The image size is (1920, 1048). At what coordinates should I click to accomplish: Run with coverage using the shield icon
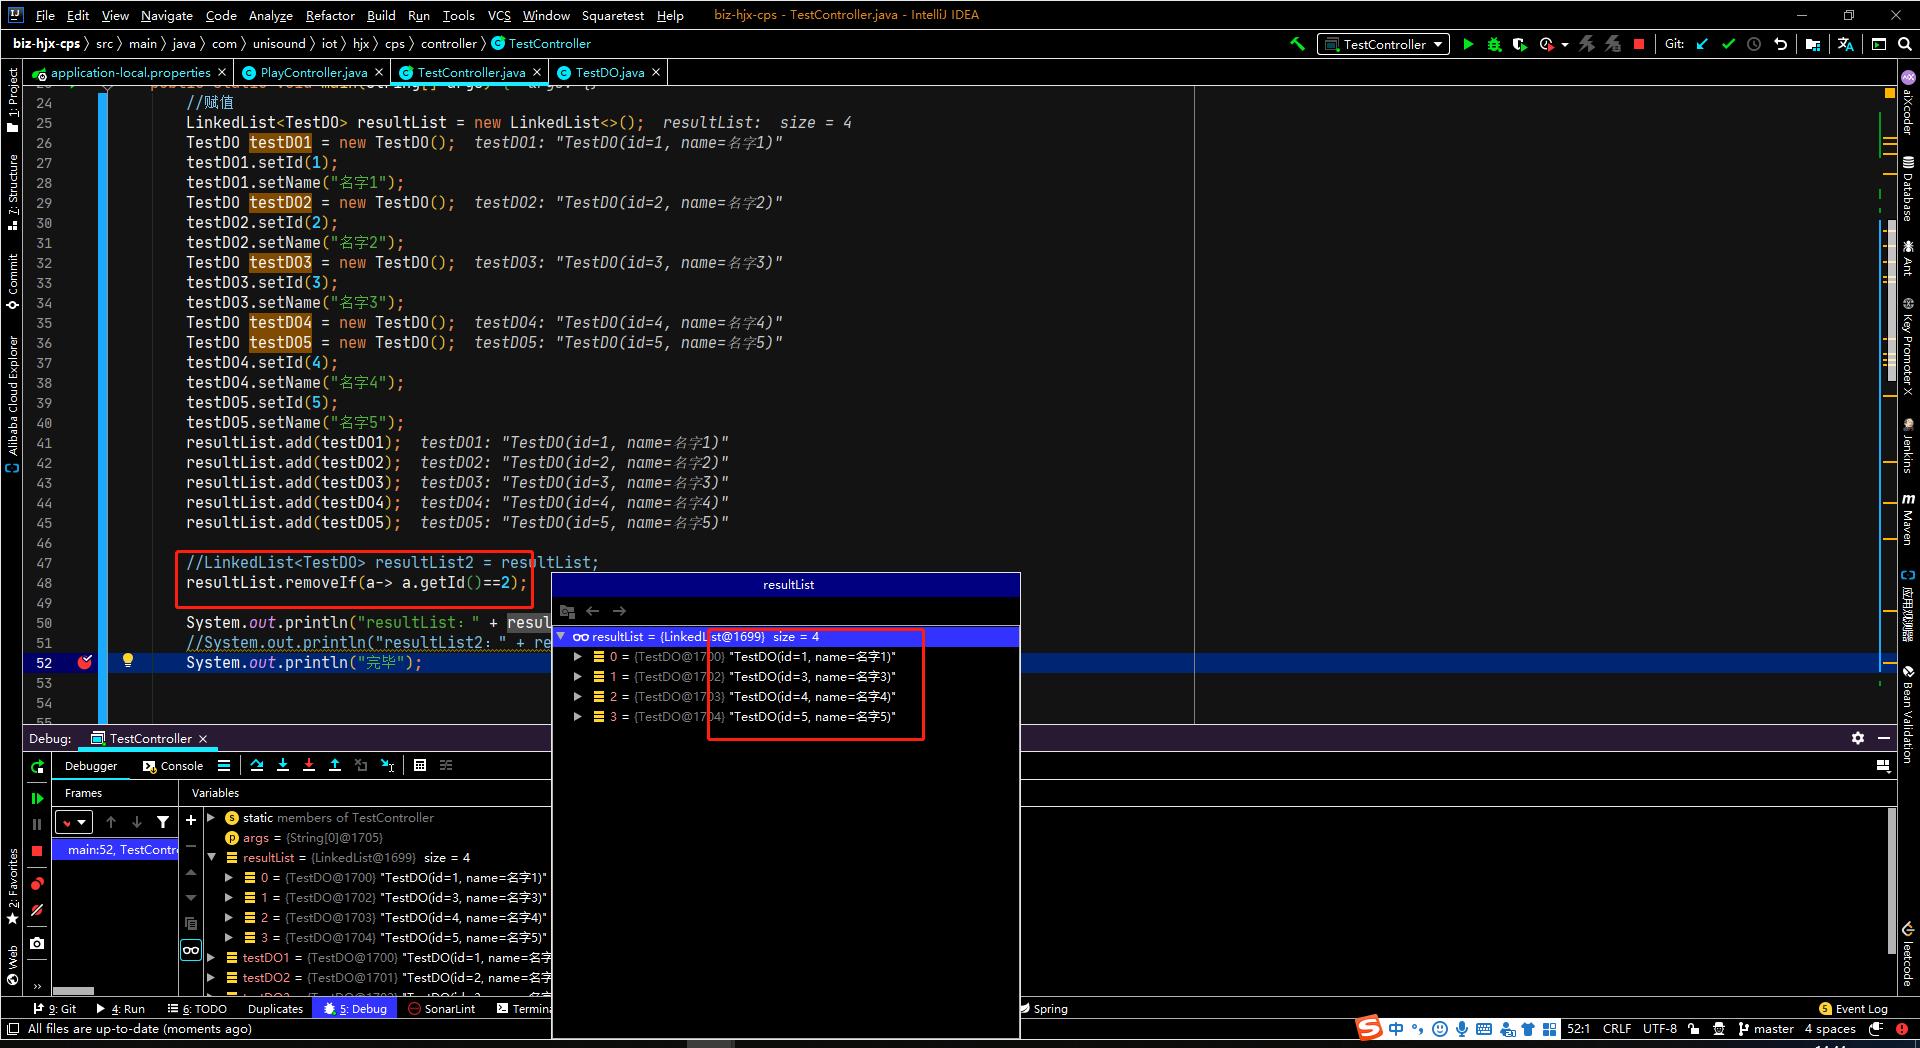[1519, 44]
